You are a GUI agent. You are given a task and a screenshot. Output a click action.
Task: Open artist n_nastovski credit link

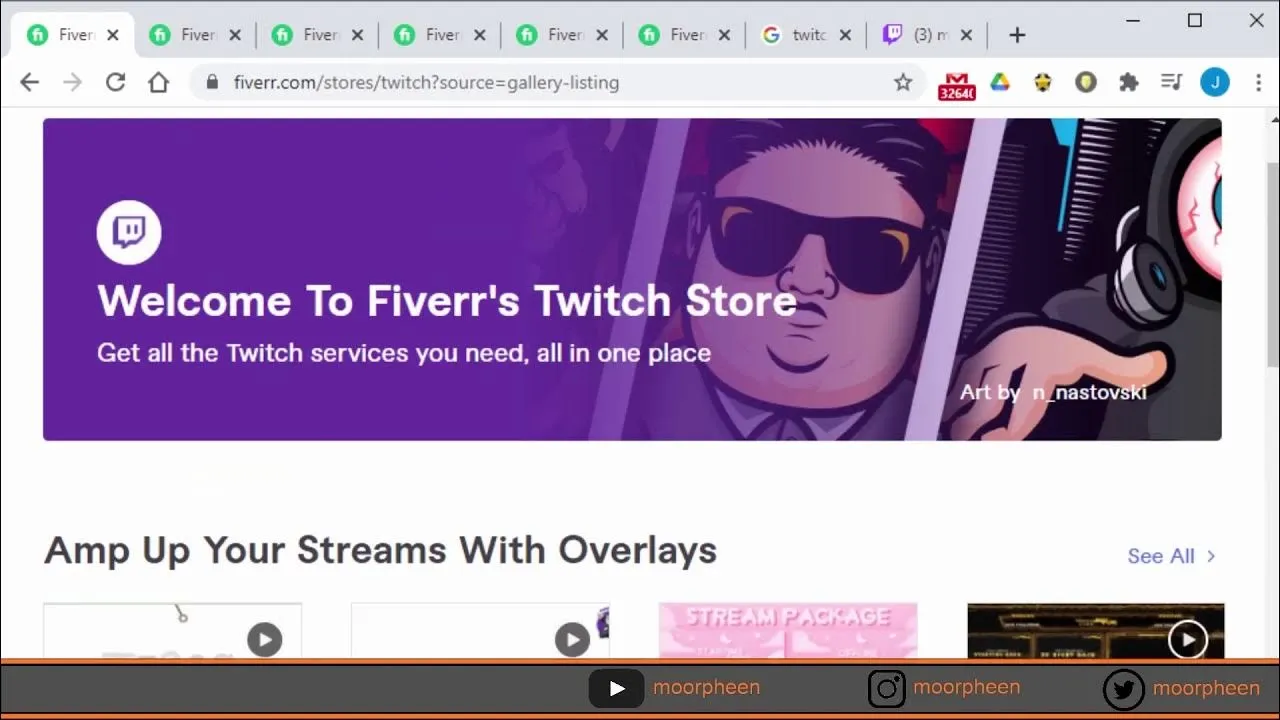(1089, 392)
